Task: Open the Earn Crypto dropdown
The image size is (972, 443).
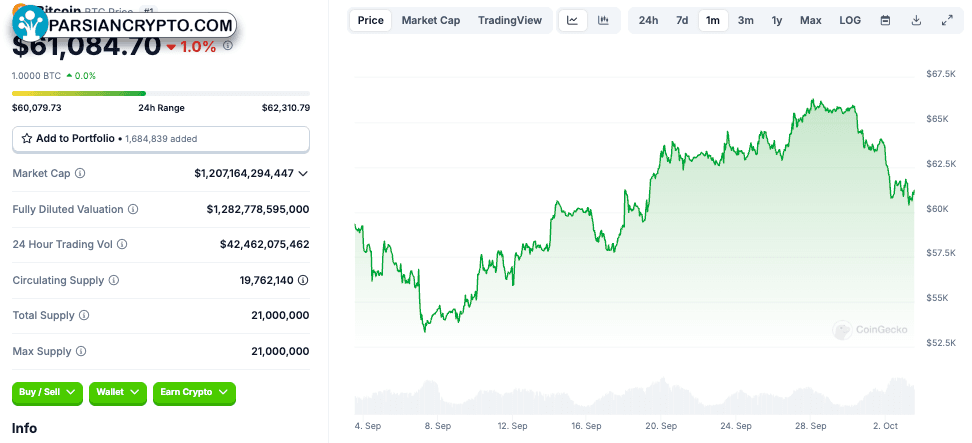Action: point(194,393)
